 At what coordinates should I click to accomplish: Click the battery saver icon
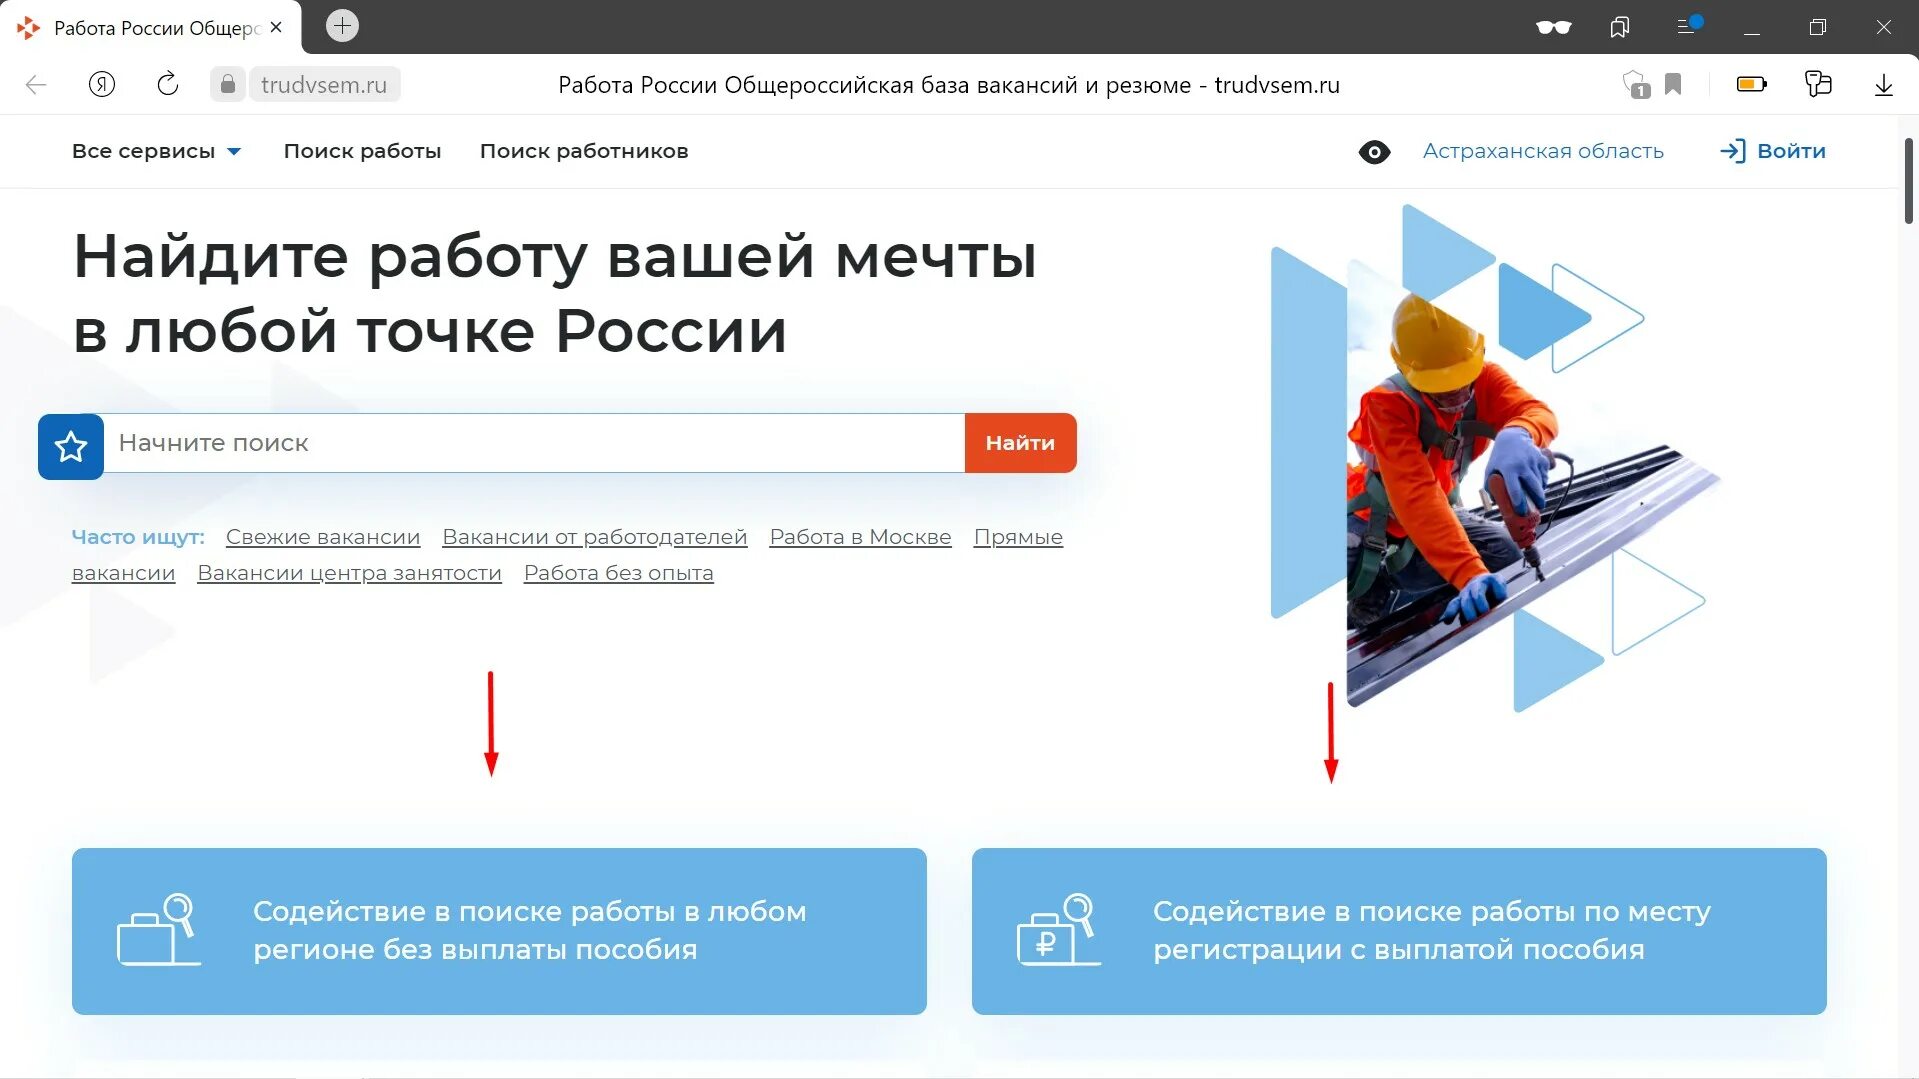tap(1752, 85)
